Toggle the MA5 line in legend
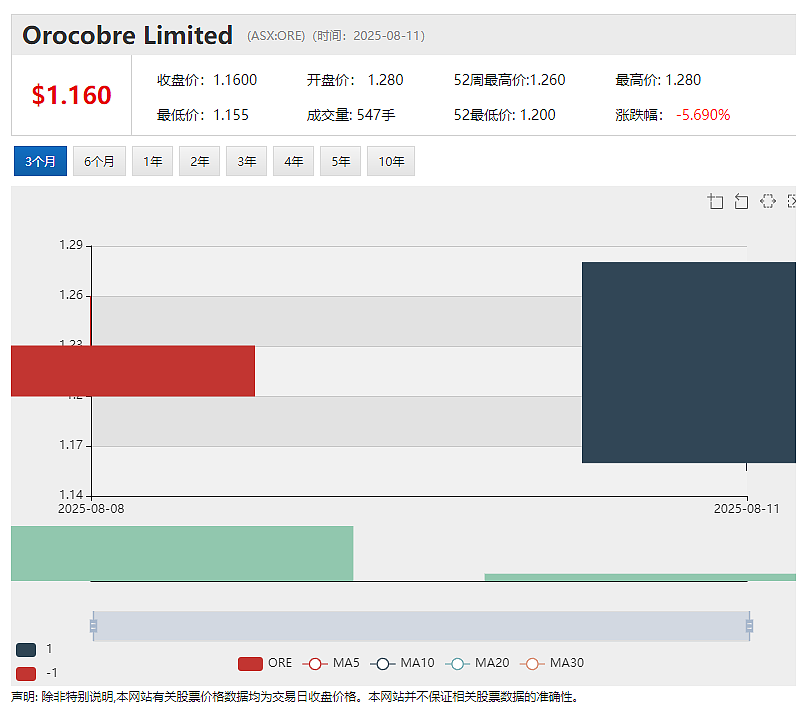 [331, 663]
